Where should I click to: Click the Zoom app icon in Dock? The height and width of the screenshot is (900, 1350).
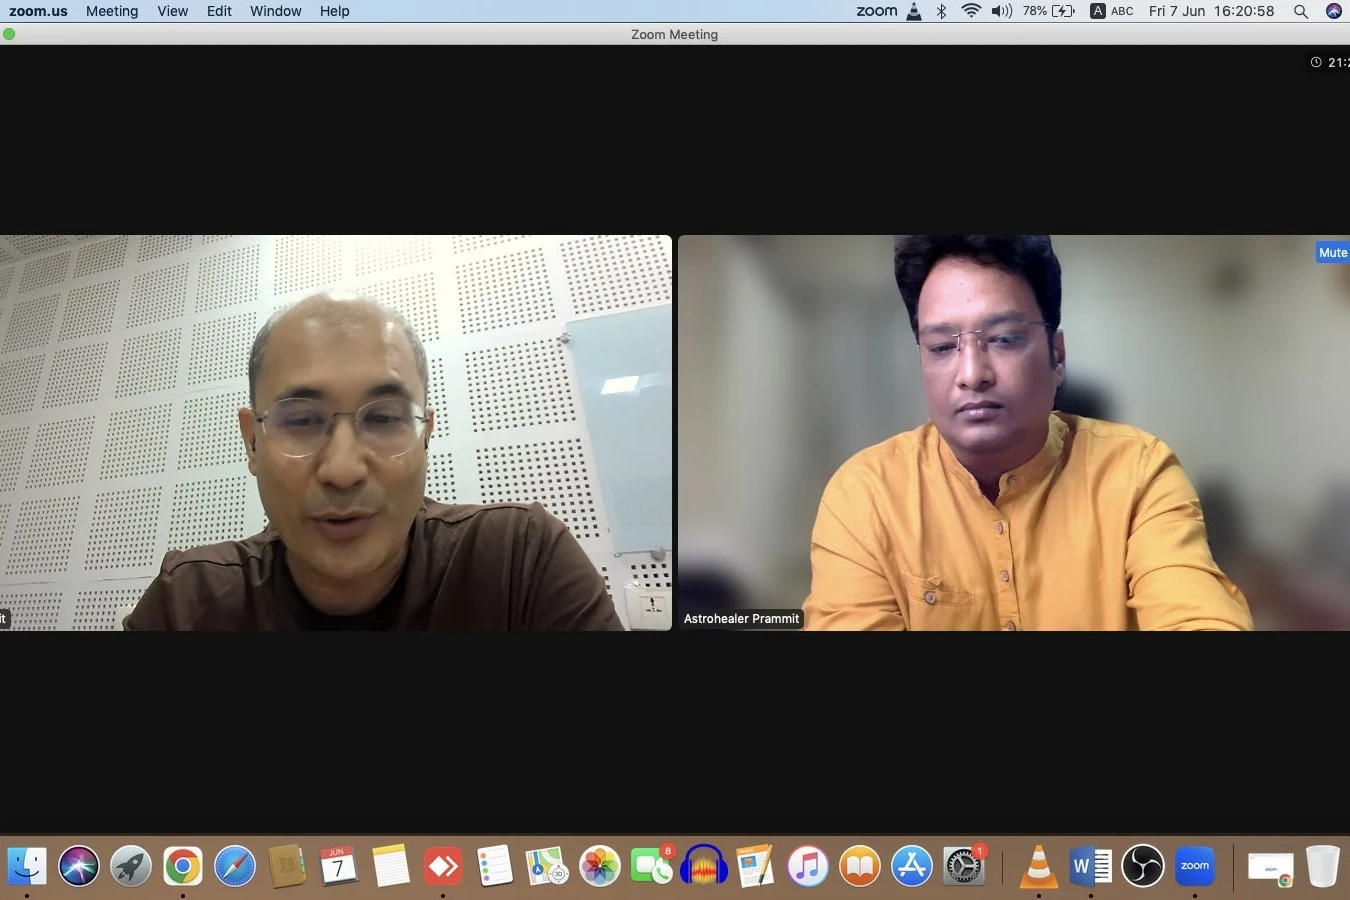(1195, 866)
